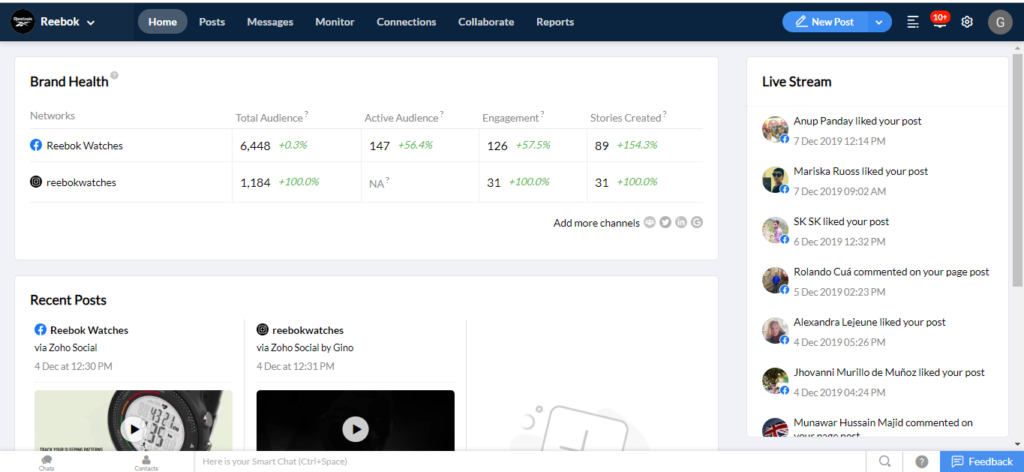Click the text-lines icon beside New Post
Screen dimensions: 1024x472
[x=912, y=22]
